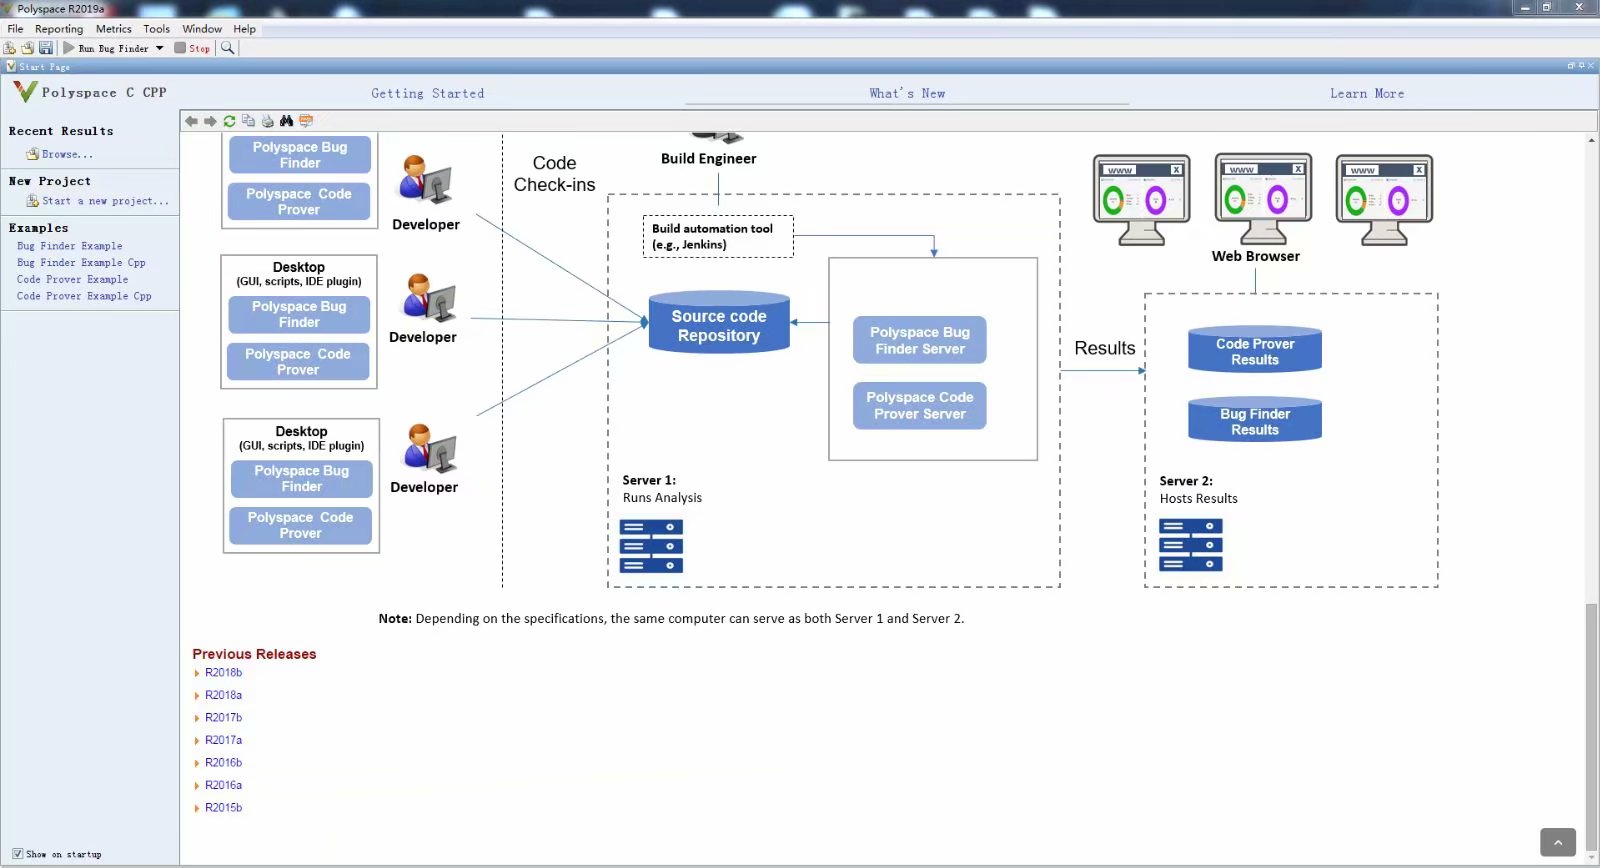The width and height of the screenshot is (1600, 868).
Task: Click the Server 1 rack icon
Action: (651, 546)
